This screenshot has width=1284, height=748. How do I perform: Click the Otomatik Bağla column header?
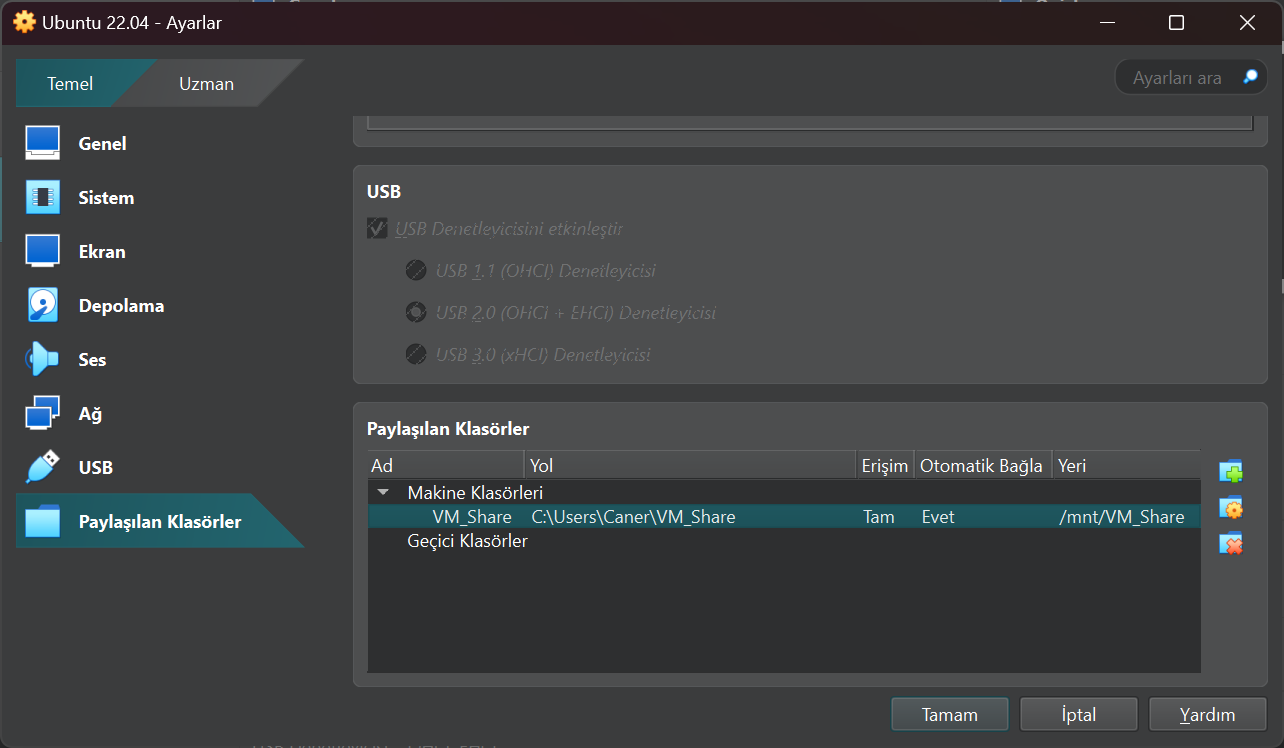coord(982,466)
